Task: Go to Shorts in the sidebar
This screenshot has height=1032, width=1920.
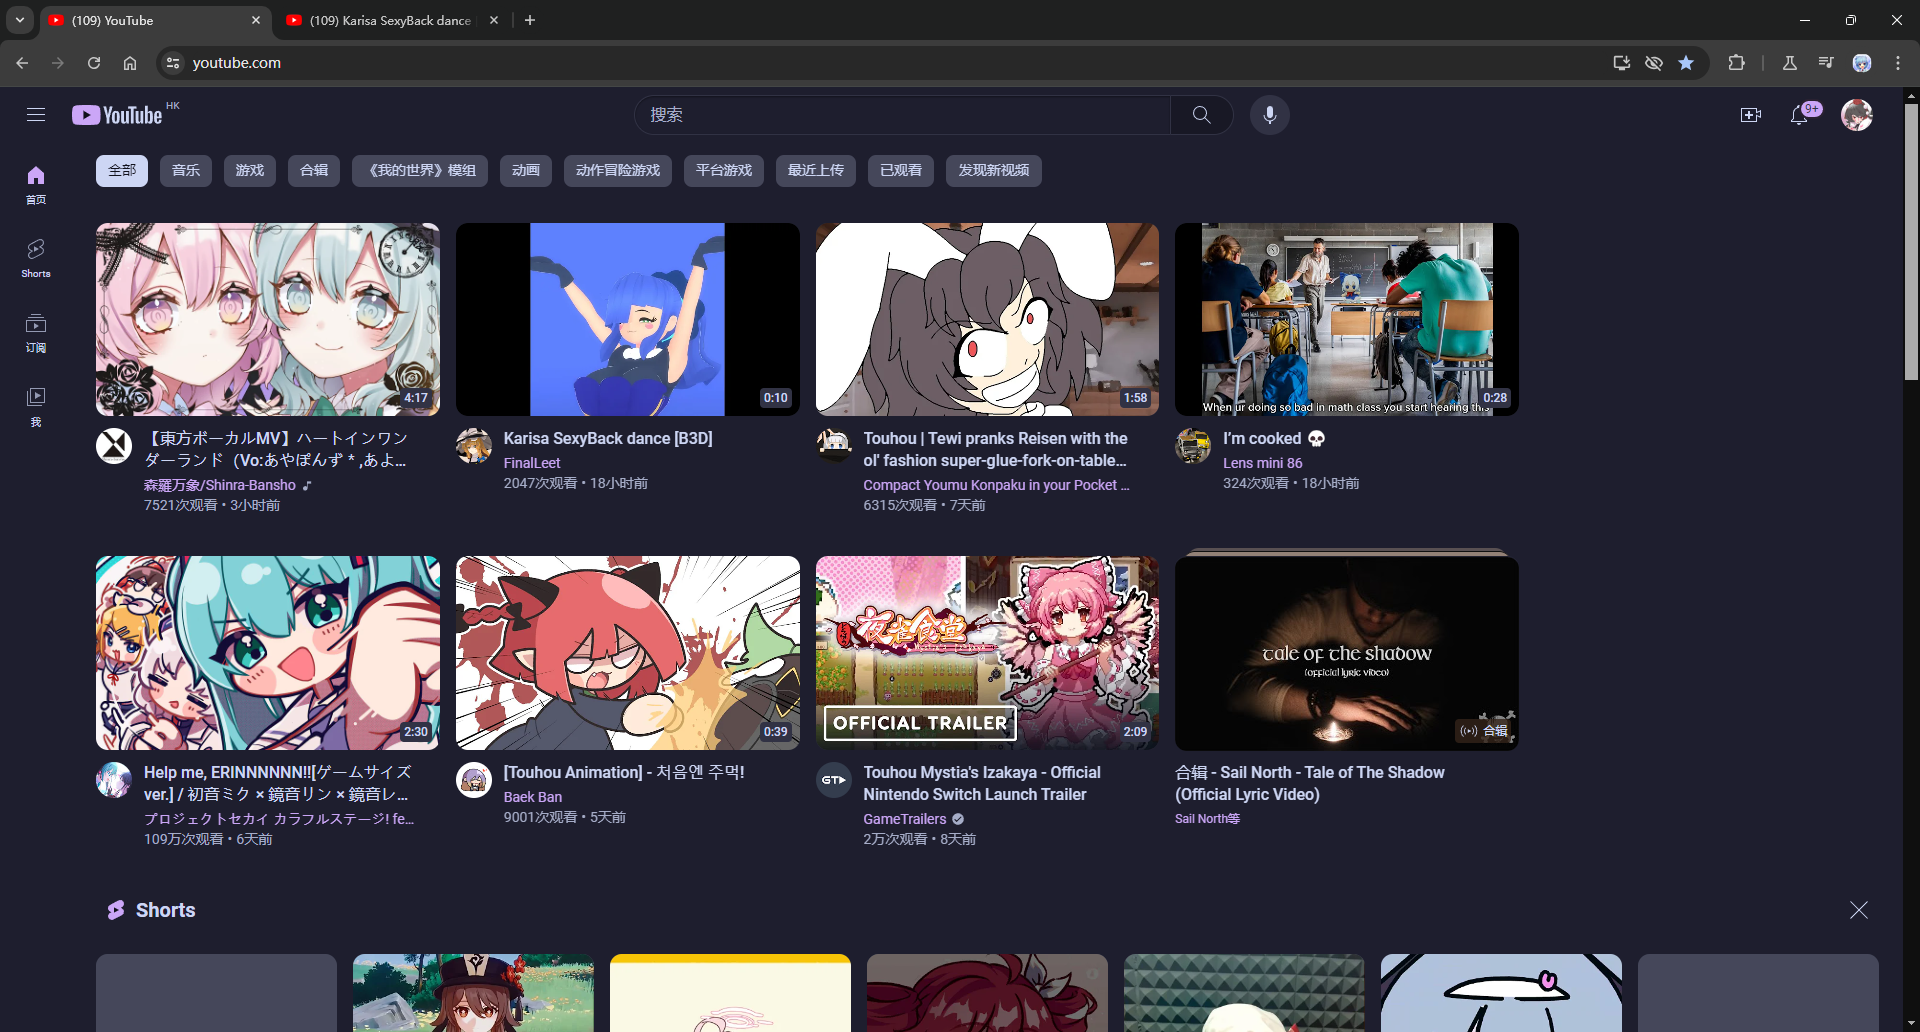Action: point(36,257)
